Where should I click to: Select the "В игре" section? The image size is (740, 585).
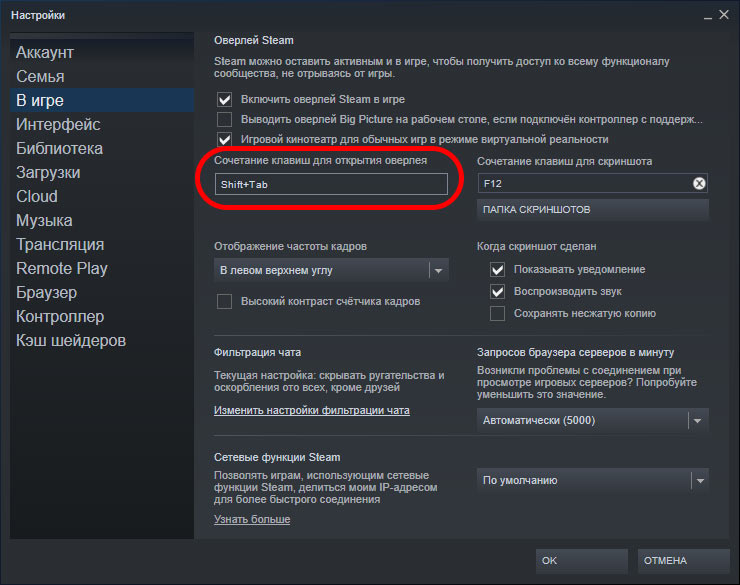[x=102, y=100]
